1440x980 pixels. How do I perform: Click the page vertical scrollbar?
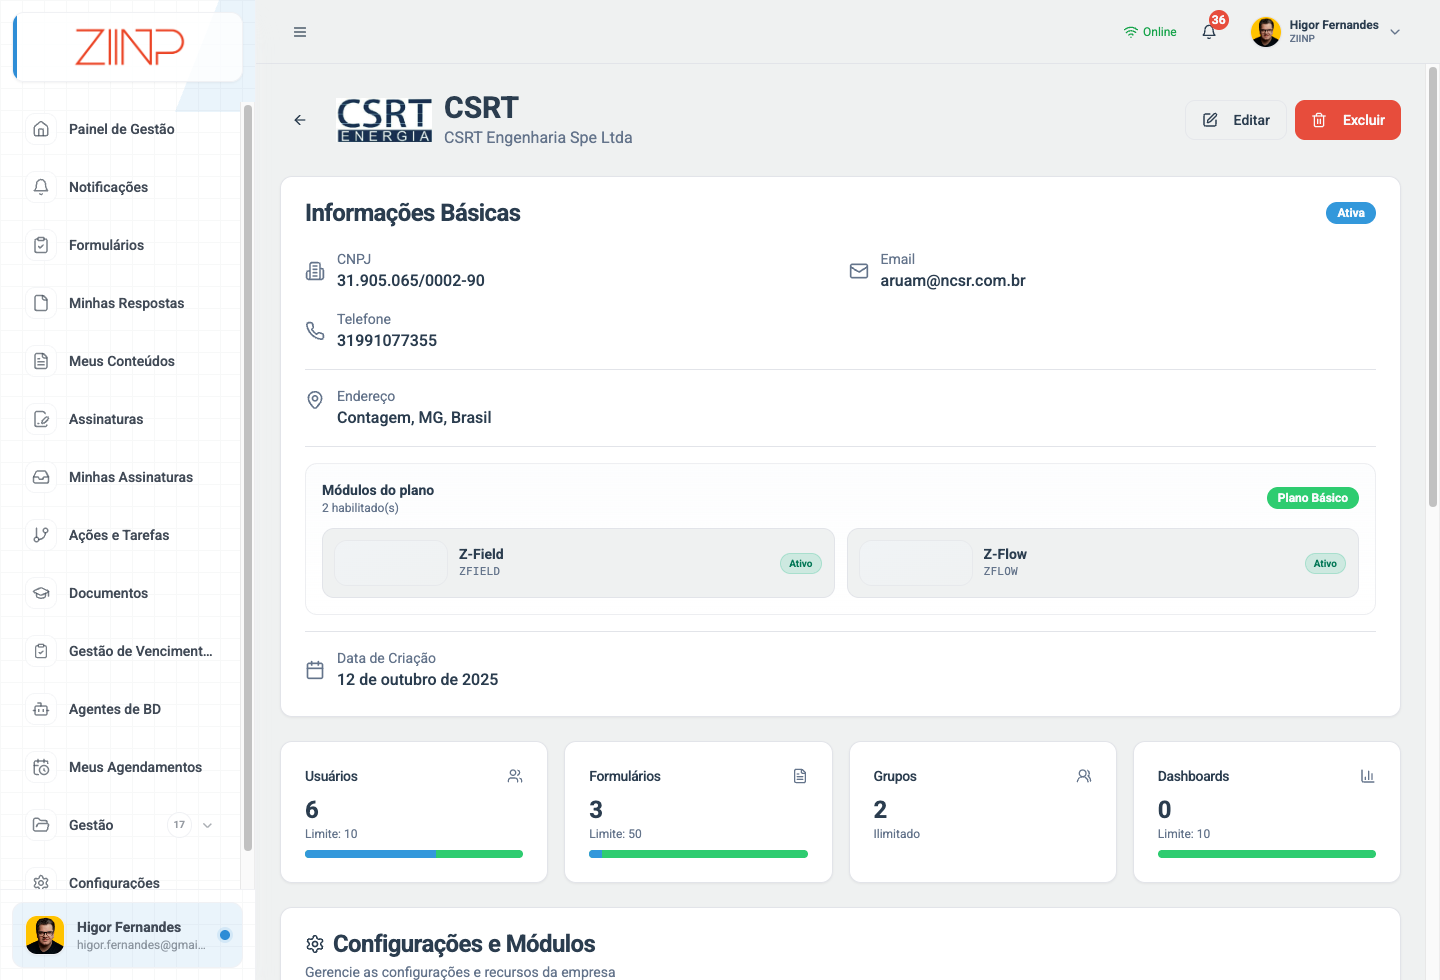tap(1432, 286)
